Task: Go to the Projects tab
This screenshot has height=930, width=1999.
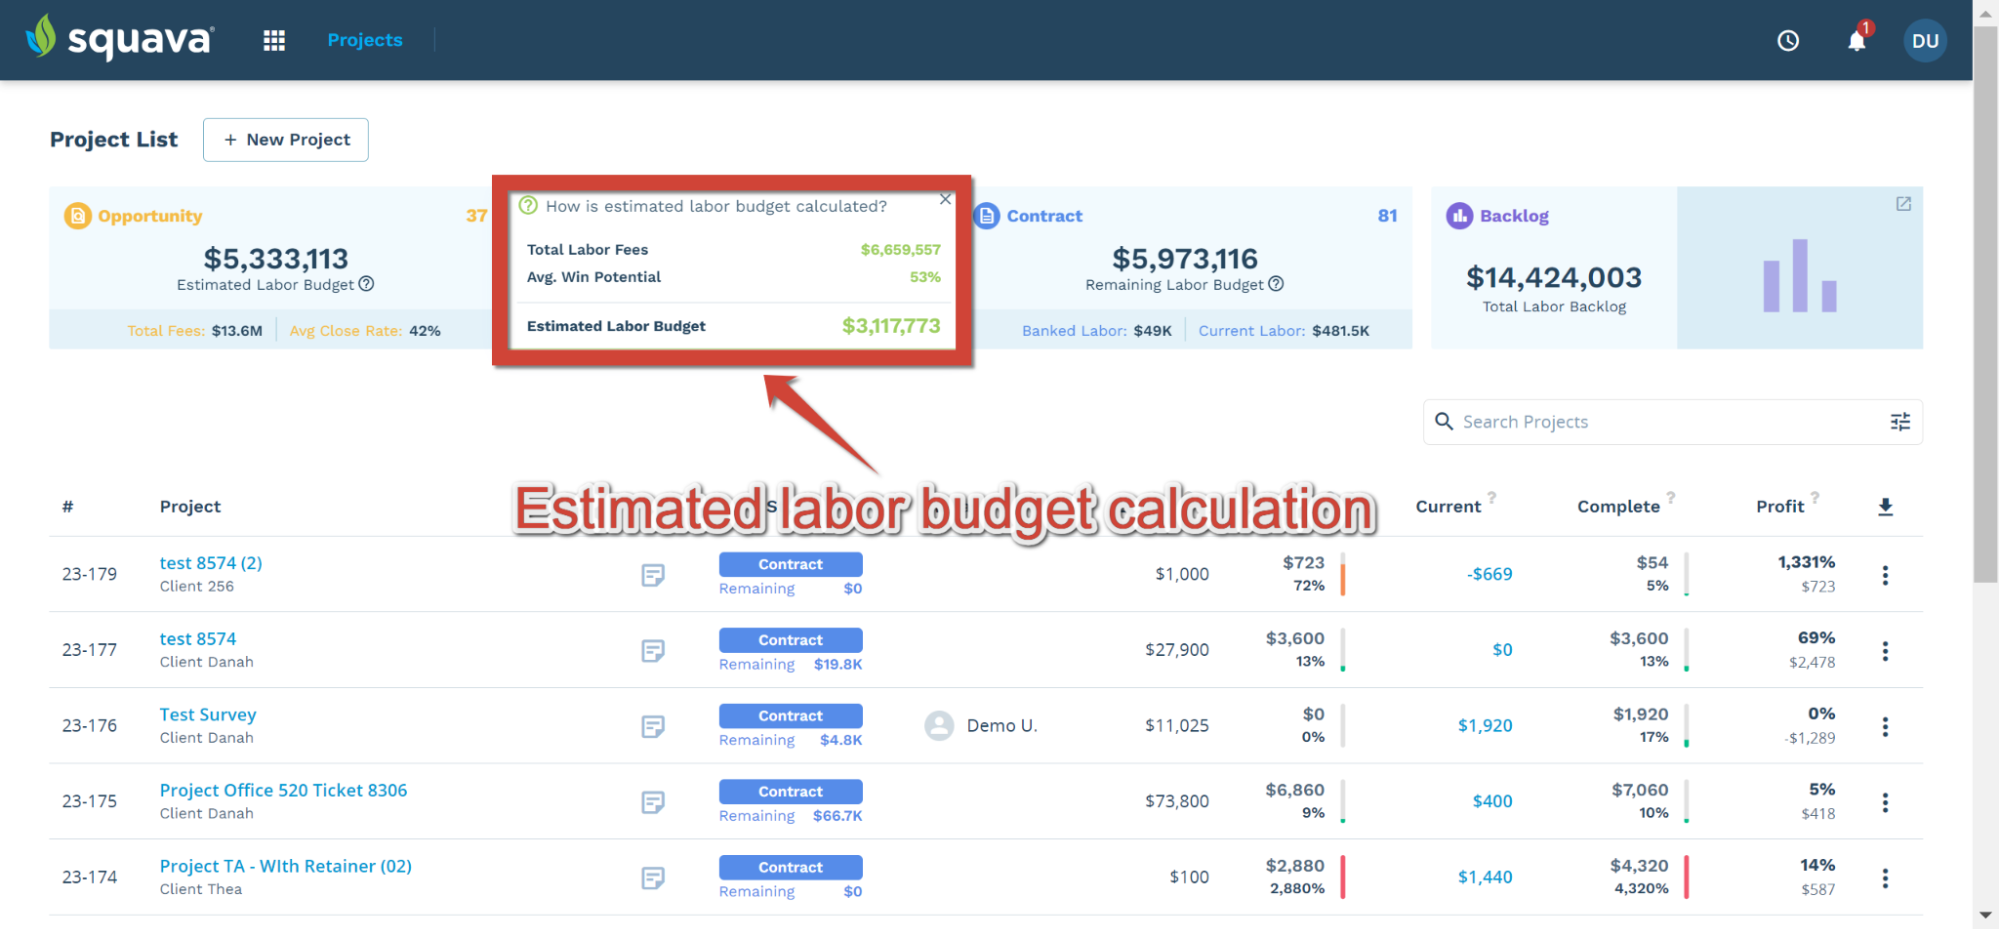Action: coord(365,40)
